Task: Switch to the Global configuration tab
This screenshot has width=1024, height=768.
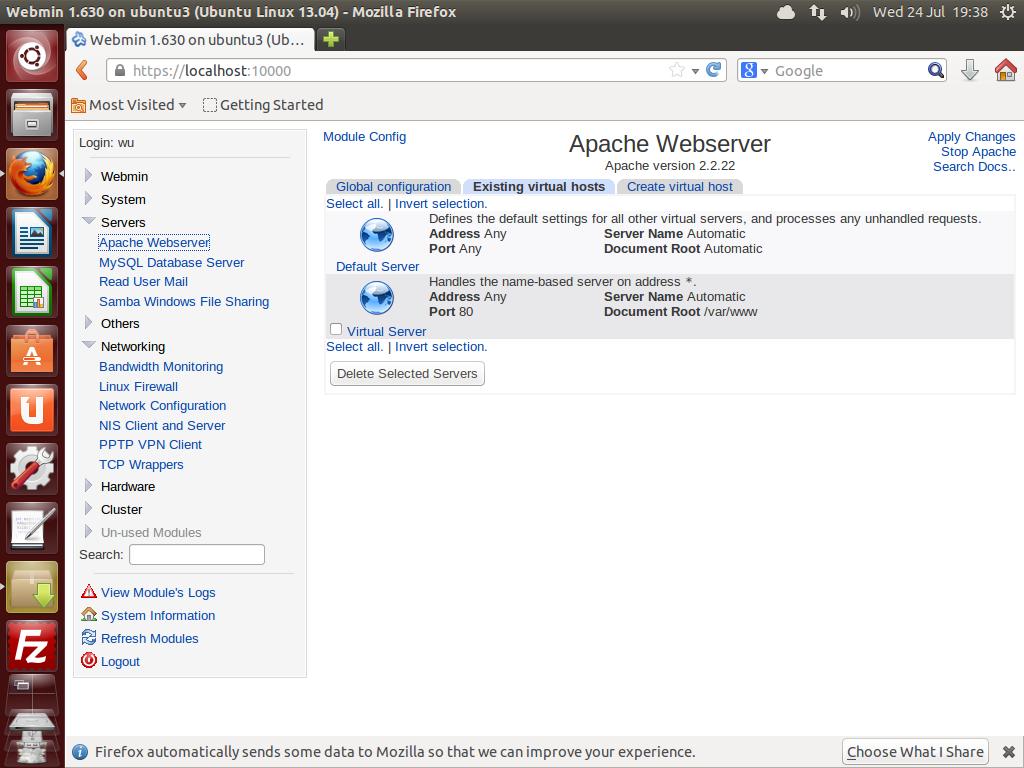Action: click(393, 187)
